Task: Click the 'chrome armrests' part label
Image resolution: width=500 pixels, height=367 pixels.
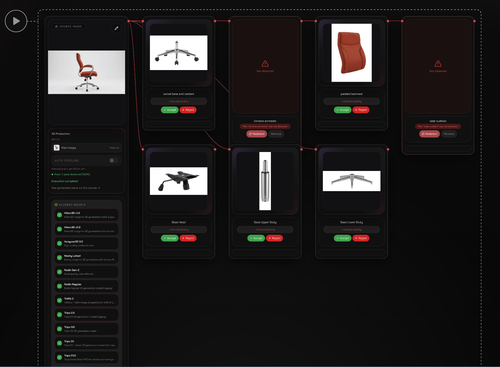Action: pos(265,121)
